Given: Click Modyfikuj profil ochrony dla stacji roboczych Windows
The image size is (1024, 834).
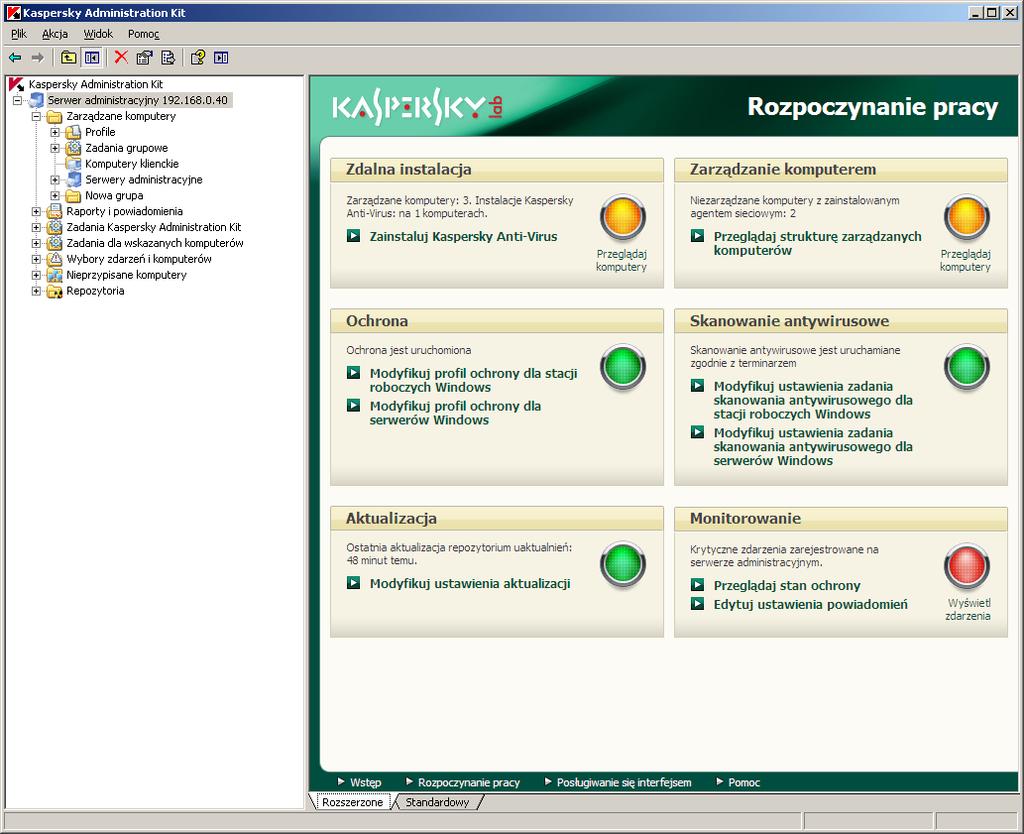Looking at the screenshot, I should point(473,380).
